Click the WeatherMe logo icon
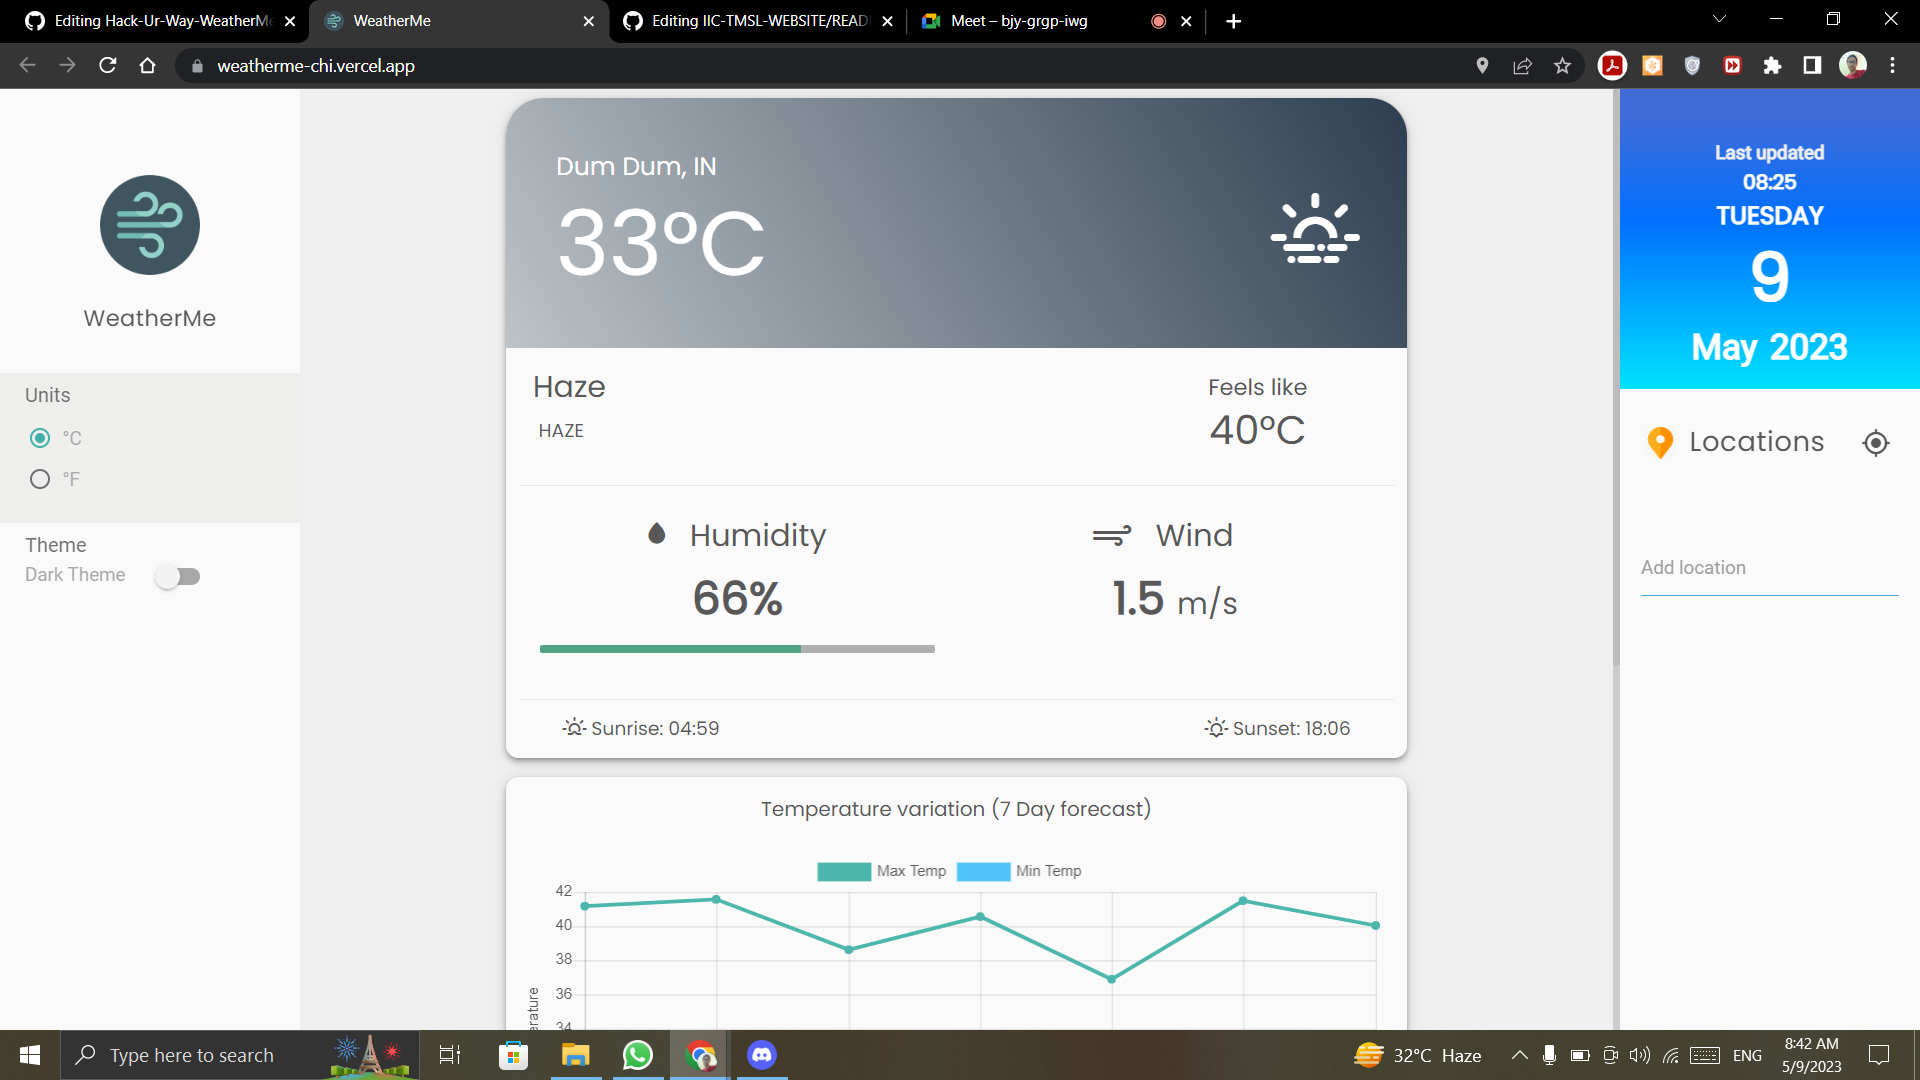This screenshot has width=1920, height=1080. pos(149,224)
